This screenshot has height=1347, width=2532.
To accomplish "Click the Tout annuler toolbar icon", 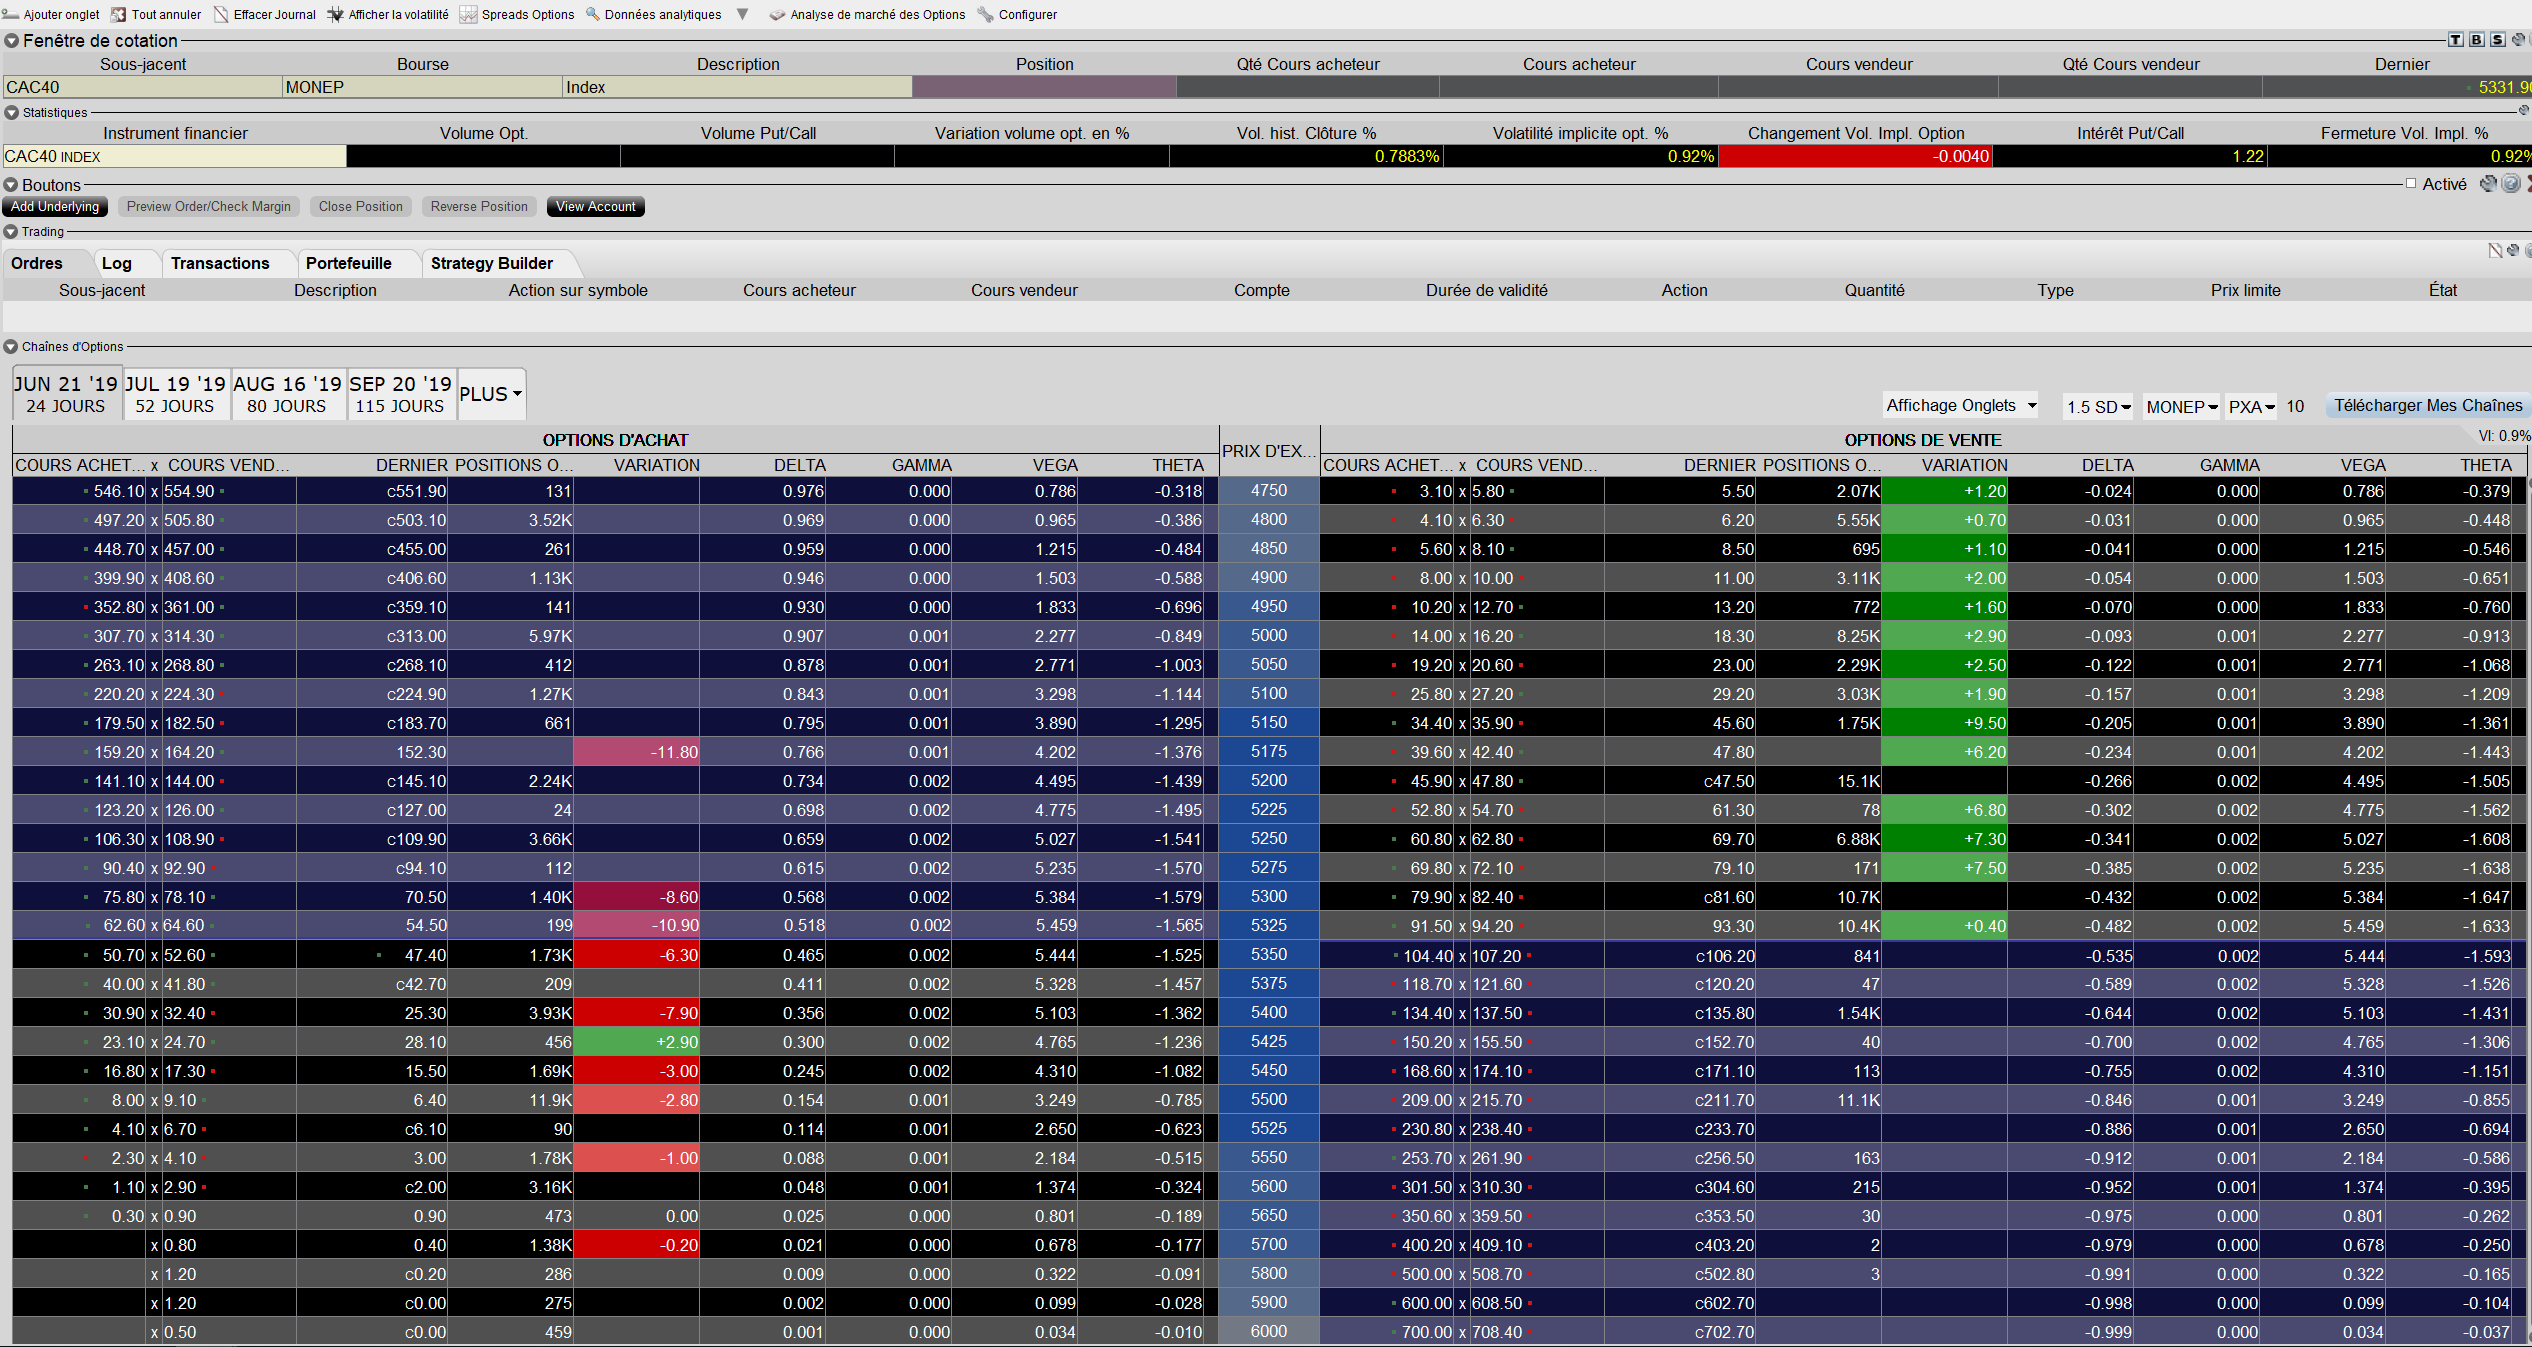I will 119,14.
